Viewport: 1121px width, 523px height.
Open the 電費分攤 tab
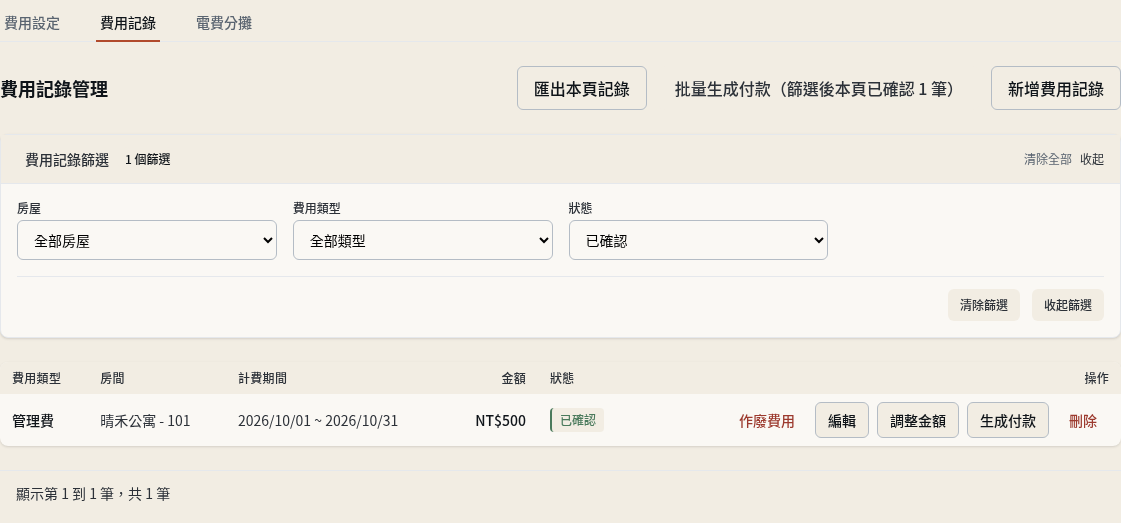pos(224,24)
